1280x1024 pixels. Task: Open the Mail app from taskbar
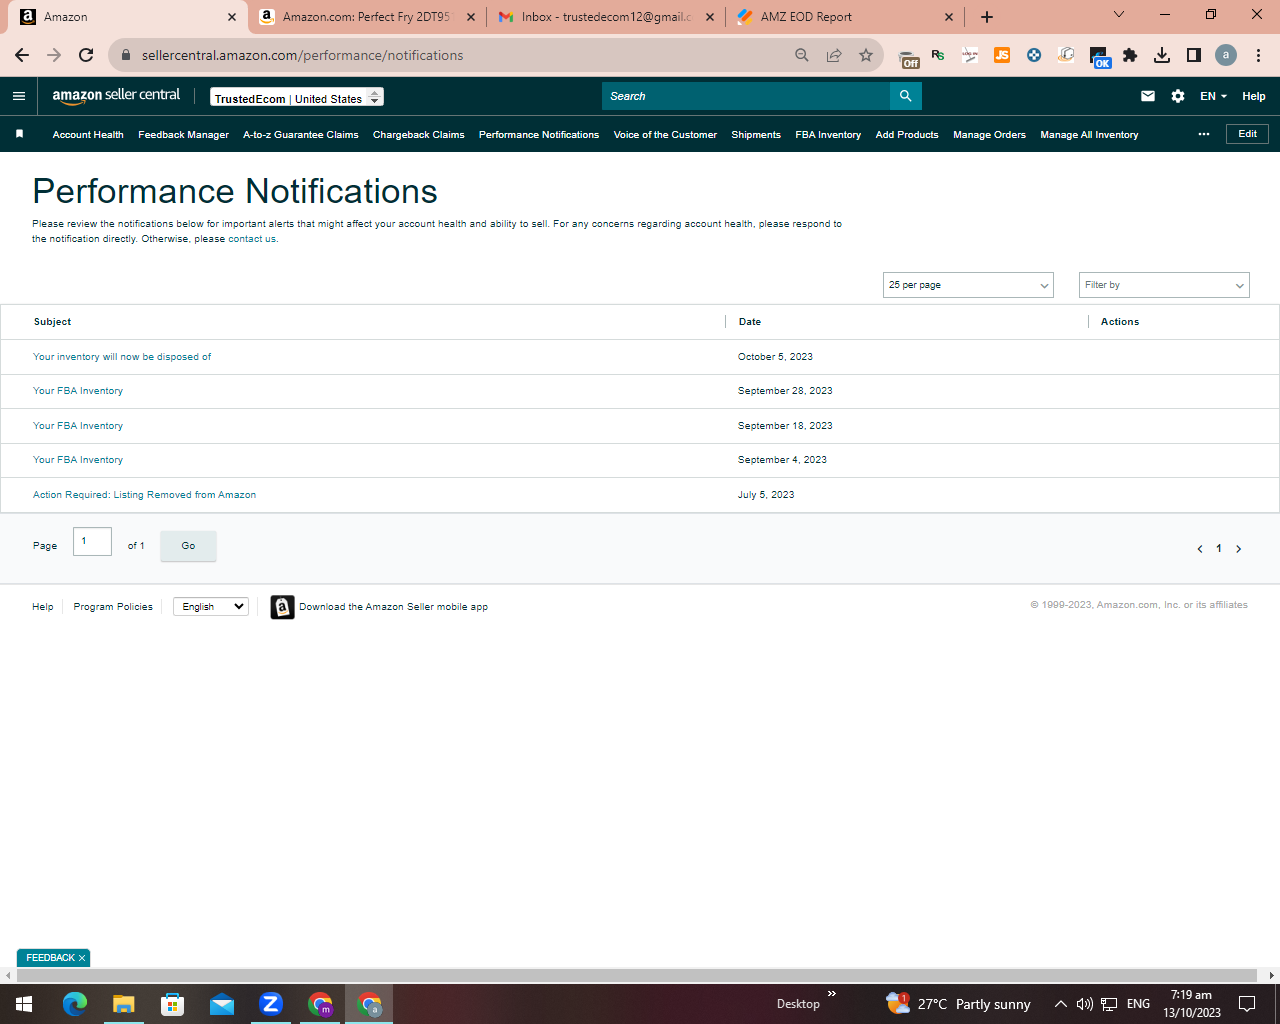[x=222, y=1004]
